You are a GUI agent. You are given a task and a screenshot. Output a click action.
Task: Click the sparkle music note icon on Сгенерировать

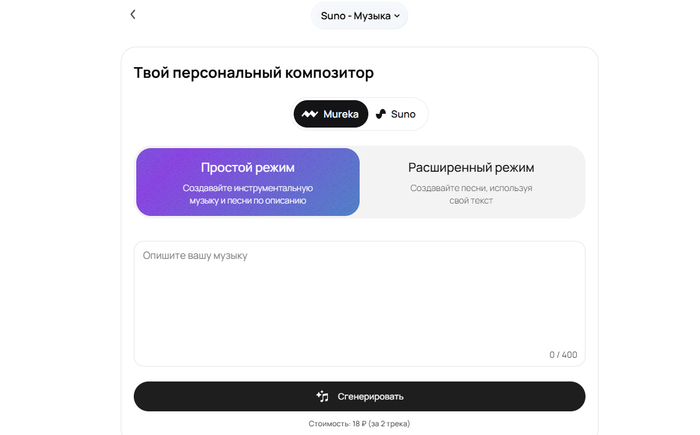tap(322, 396)
